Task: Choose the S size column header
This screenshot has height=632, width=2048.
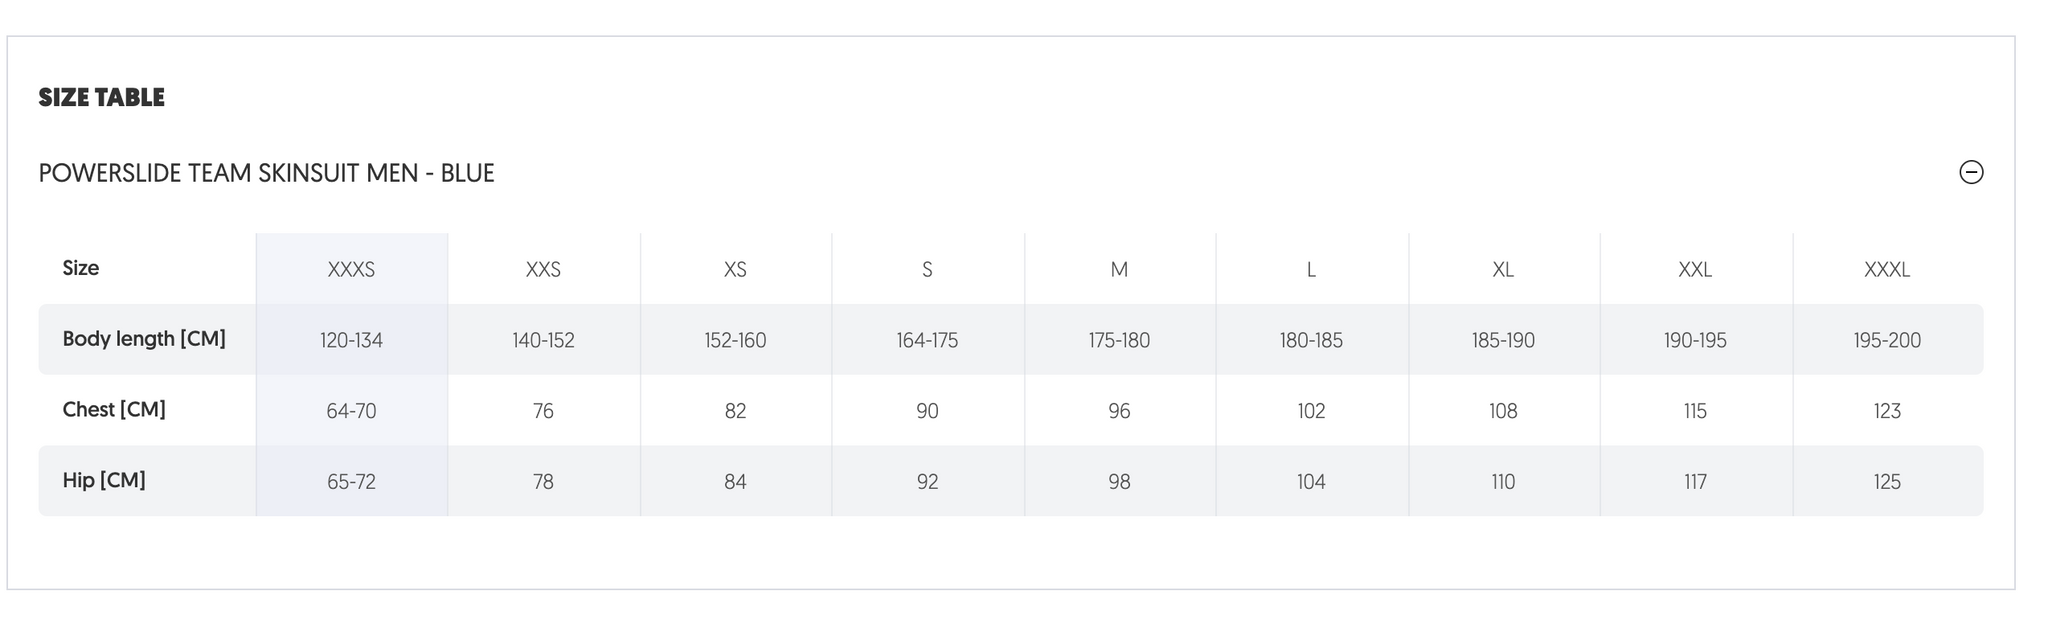Action: tap(927, 269)
